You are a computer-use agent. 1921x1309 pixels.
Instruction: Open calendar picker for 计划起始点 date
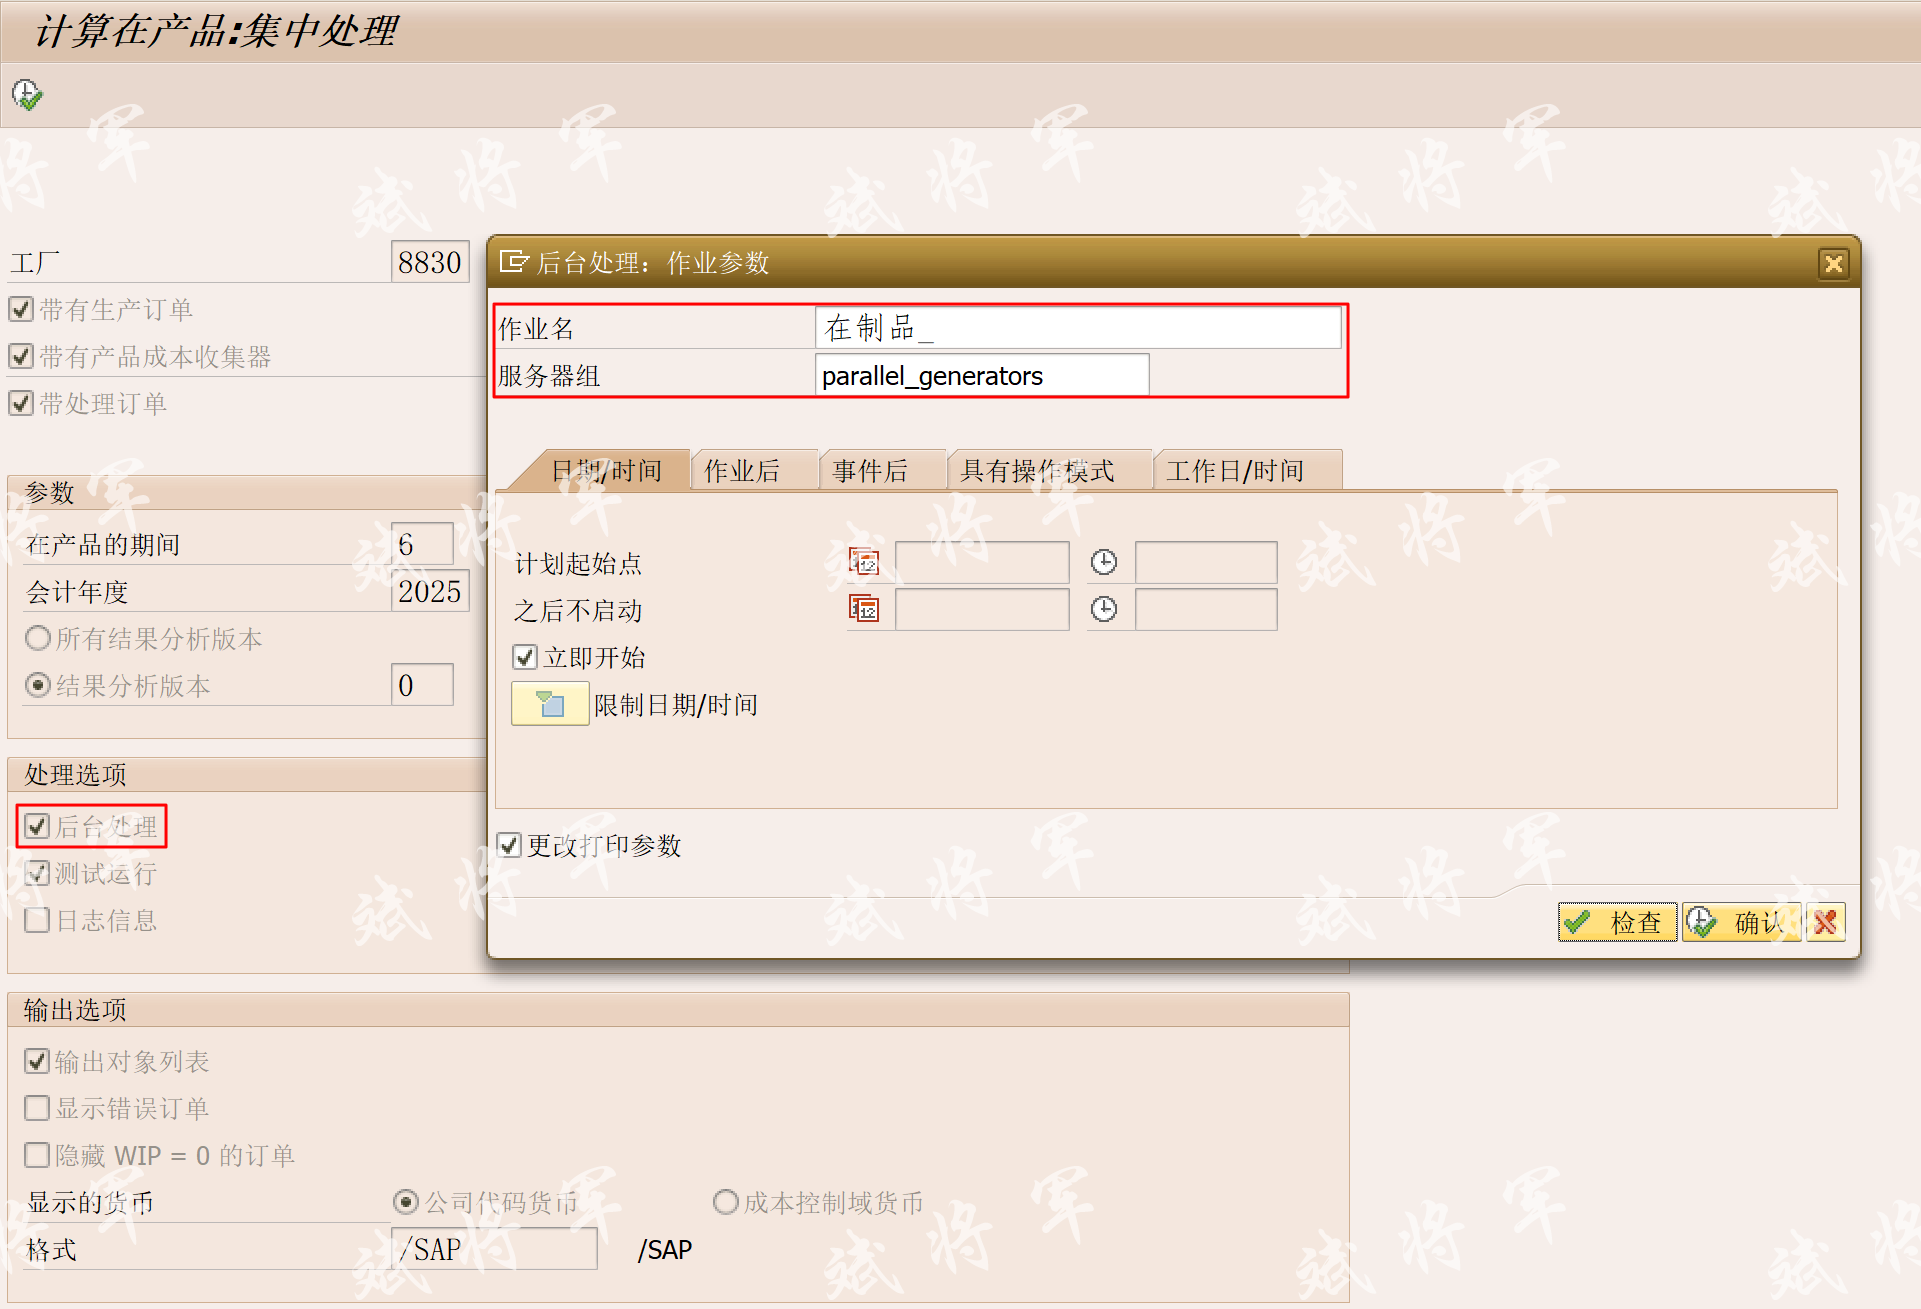pyautogui.click(x=864, y=562)
